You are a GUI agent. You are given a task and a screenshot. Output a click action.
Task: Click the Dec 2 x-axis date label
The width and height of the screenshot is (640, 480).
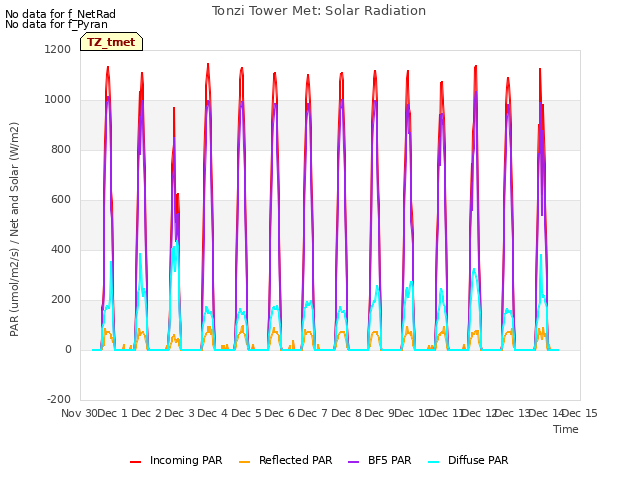point(147,413)
